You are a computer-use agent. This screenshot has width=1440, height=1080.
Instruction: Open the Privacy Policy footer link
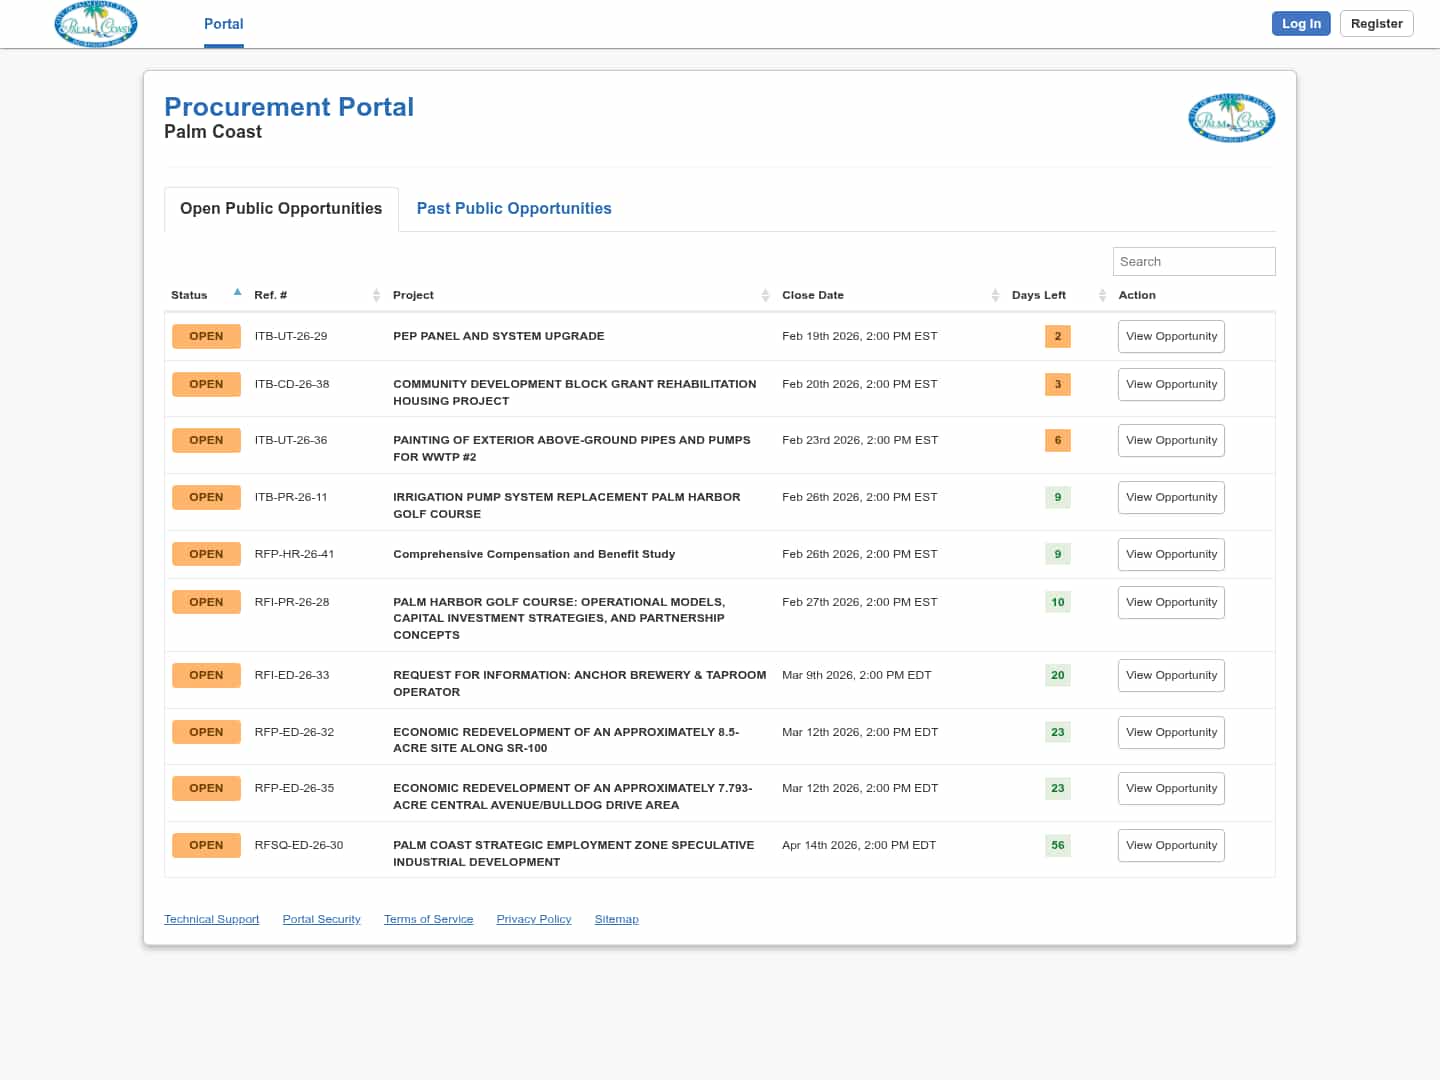tap(534, 919)
